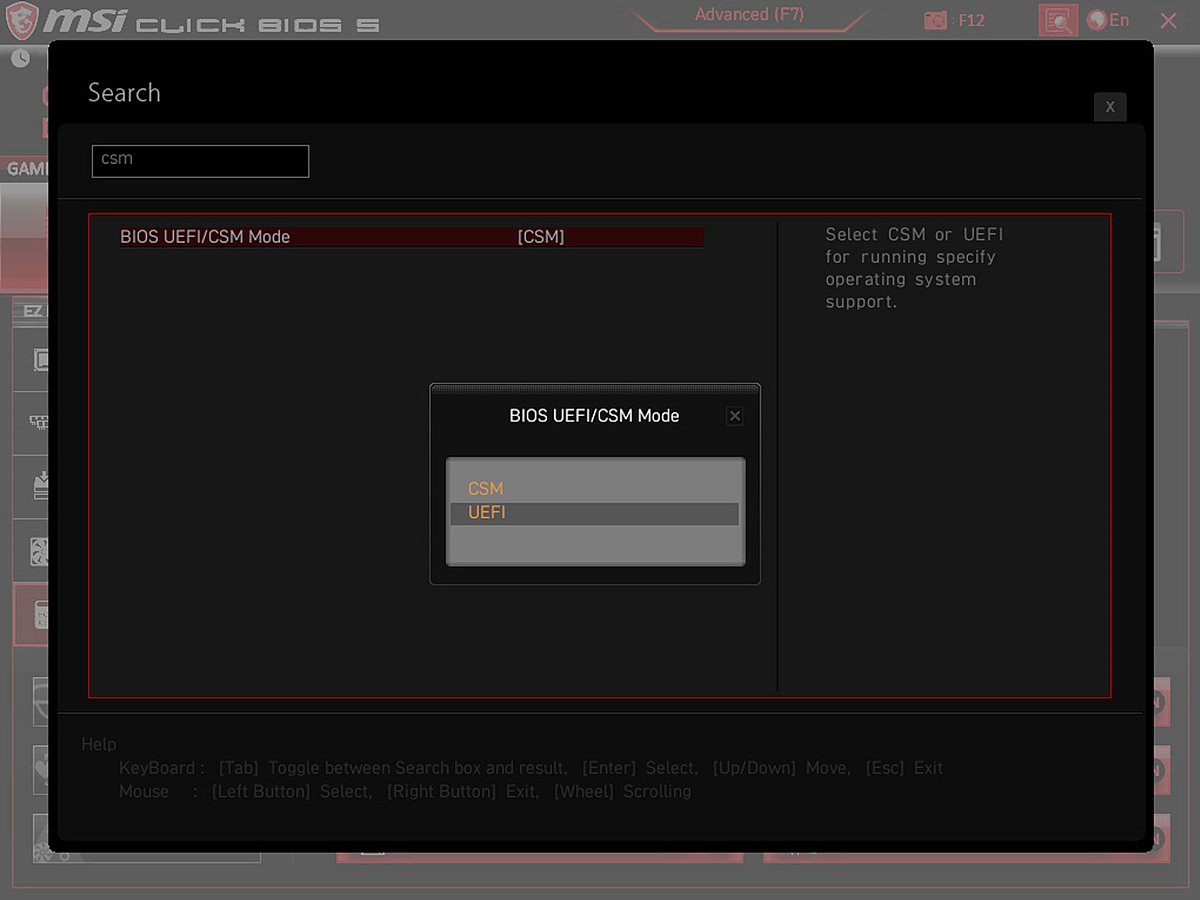The height and width of the screenshot is (900, 1200).
Task: Select UEFI in the mode popup
Action: click(x=594, y=513)
